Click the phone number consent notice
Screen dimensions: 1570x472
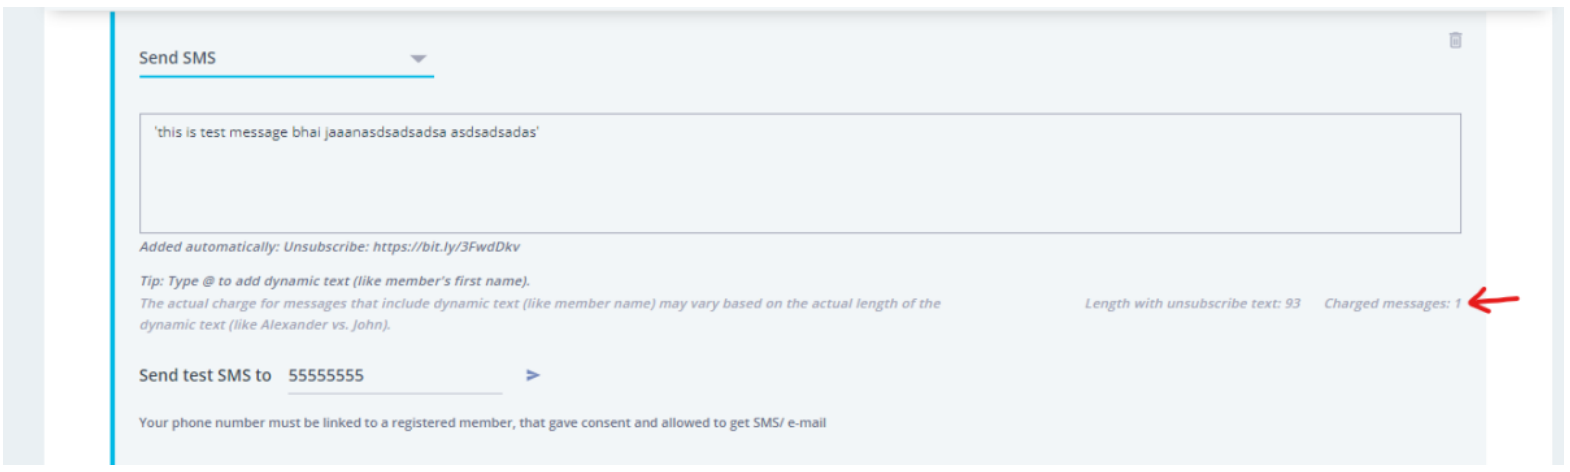pyautogui.click(x=482, y=423)
